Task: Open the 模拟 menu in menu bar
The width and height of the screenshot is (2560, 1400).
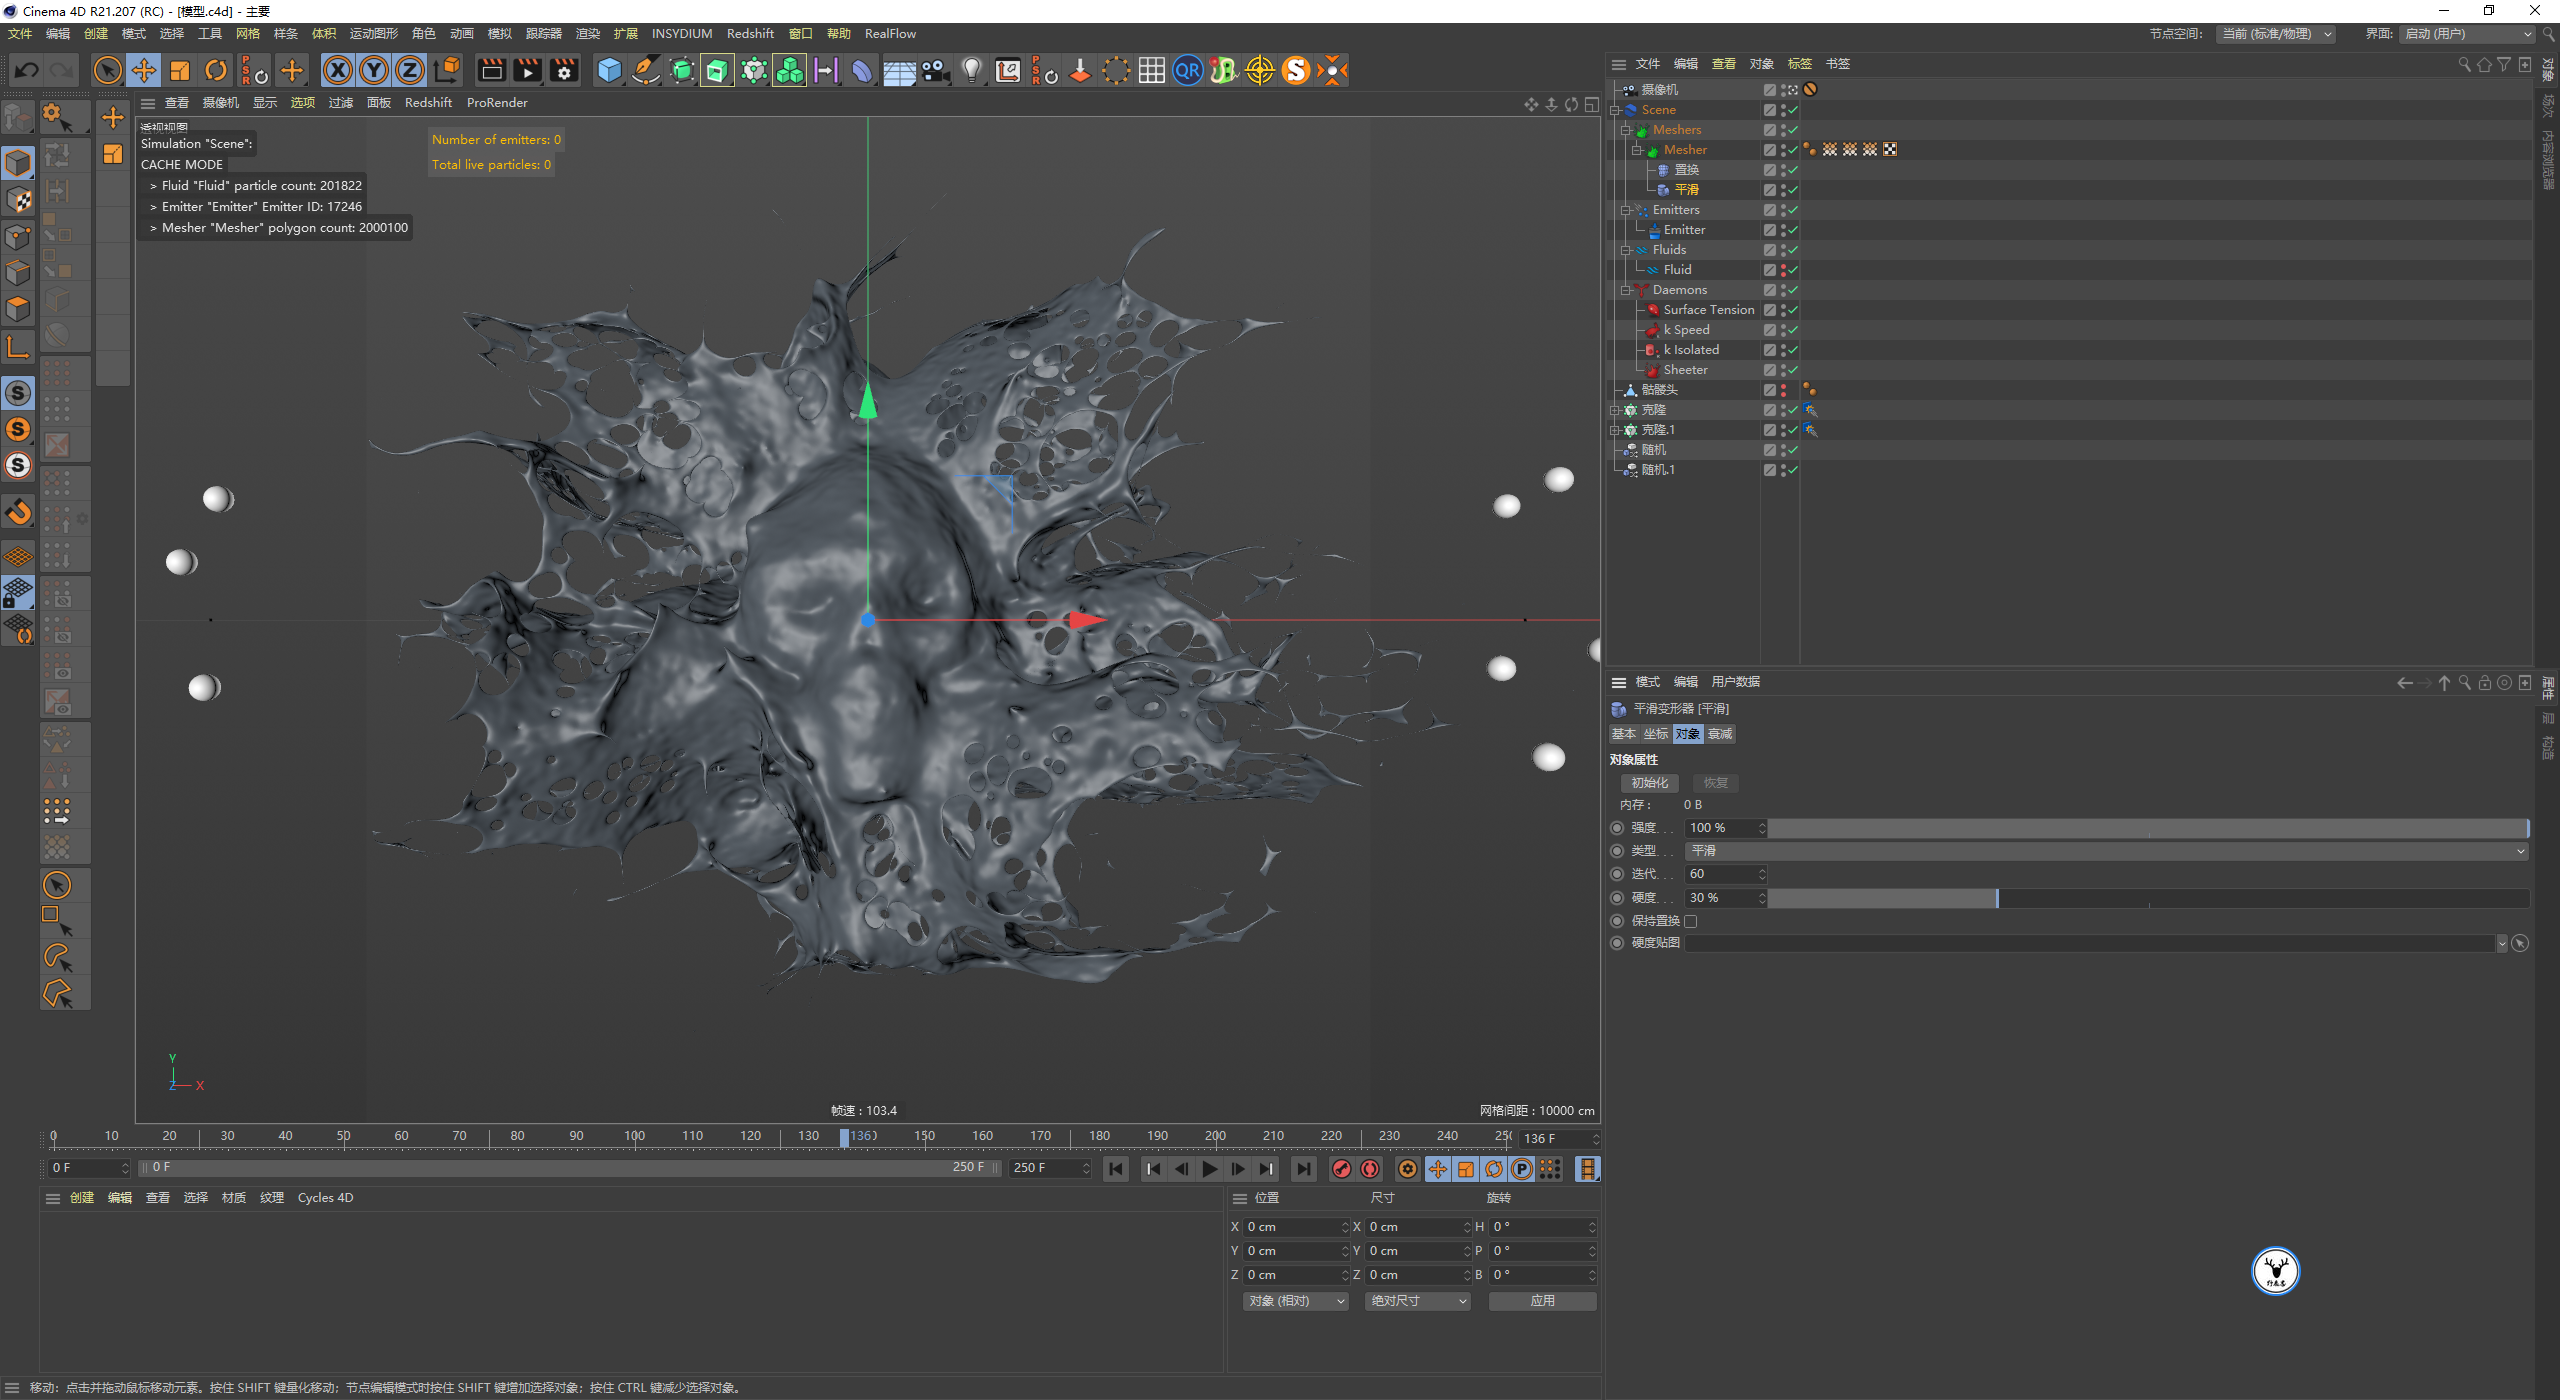Action: tap(500, 34)
